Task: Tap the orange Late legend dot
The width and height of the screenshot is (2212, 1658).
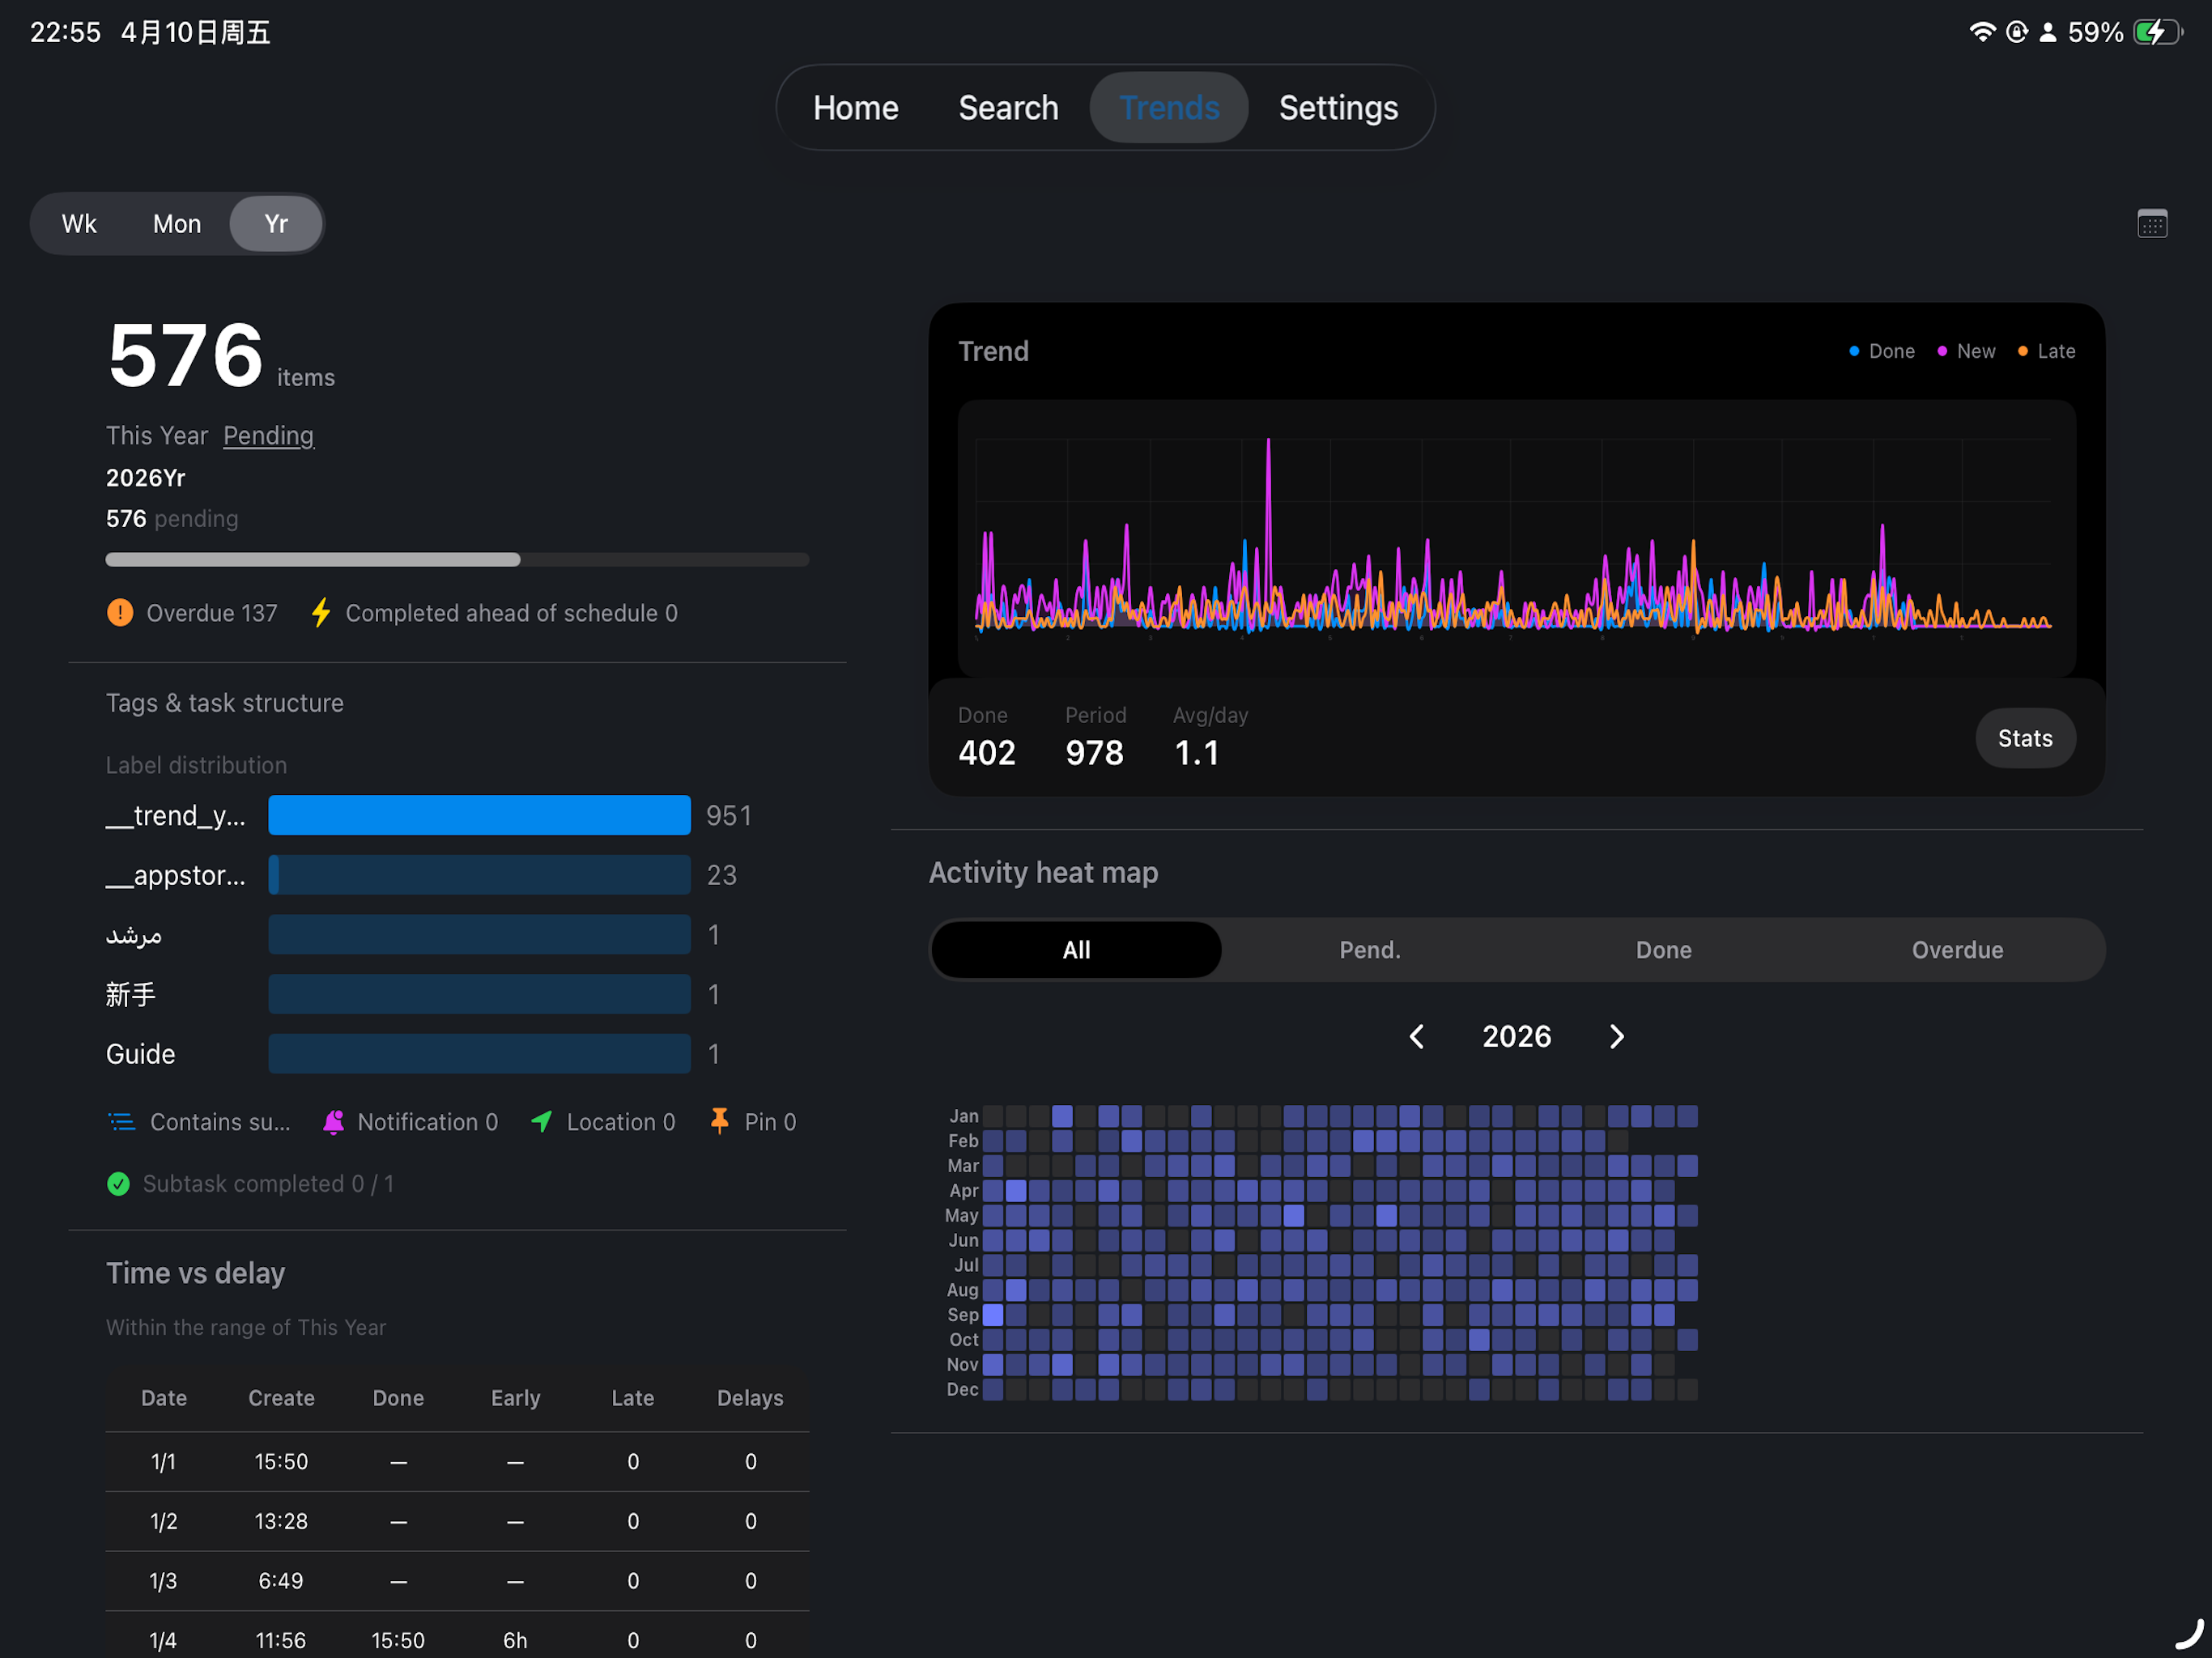Action: click(2022, 351)
